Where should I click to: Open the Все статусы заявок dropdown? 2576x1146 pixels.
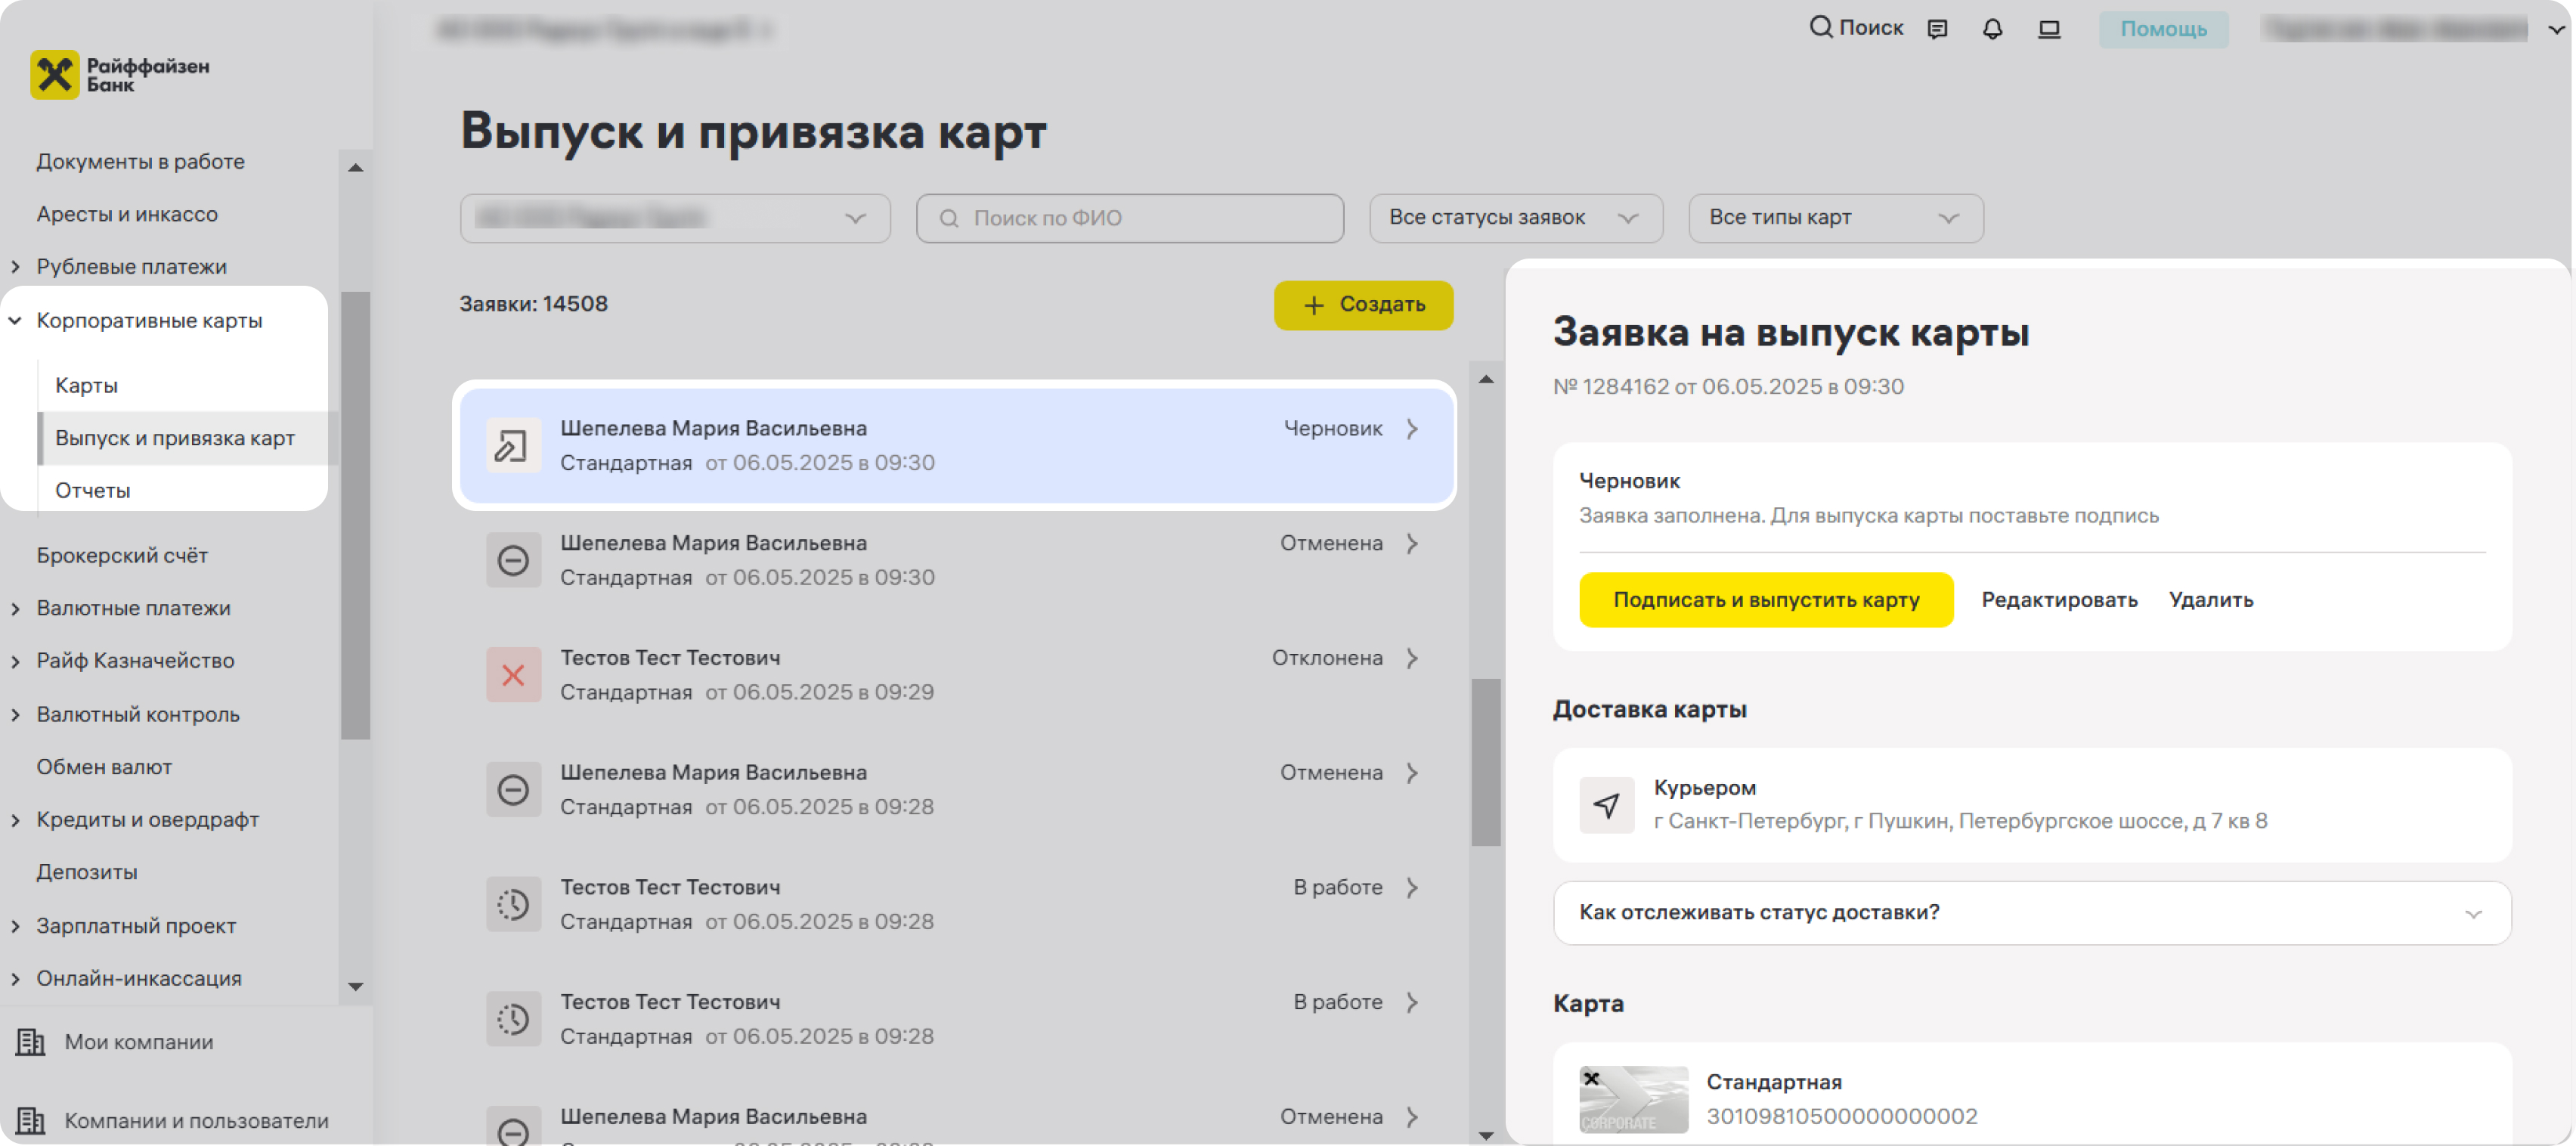coord(1515,218)
